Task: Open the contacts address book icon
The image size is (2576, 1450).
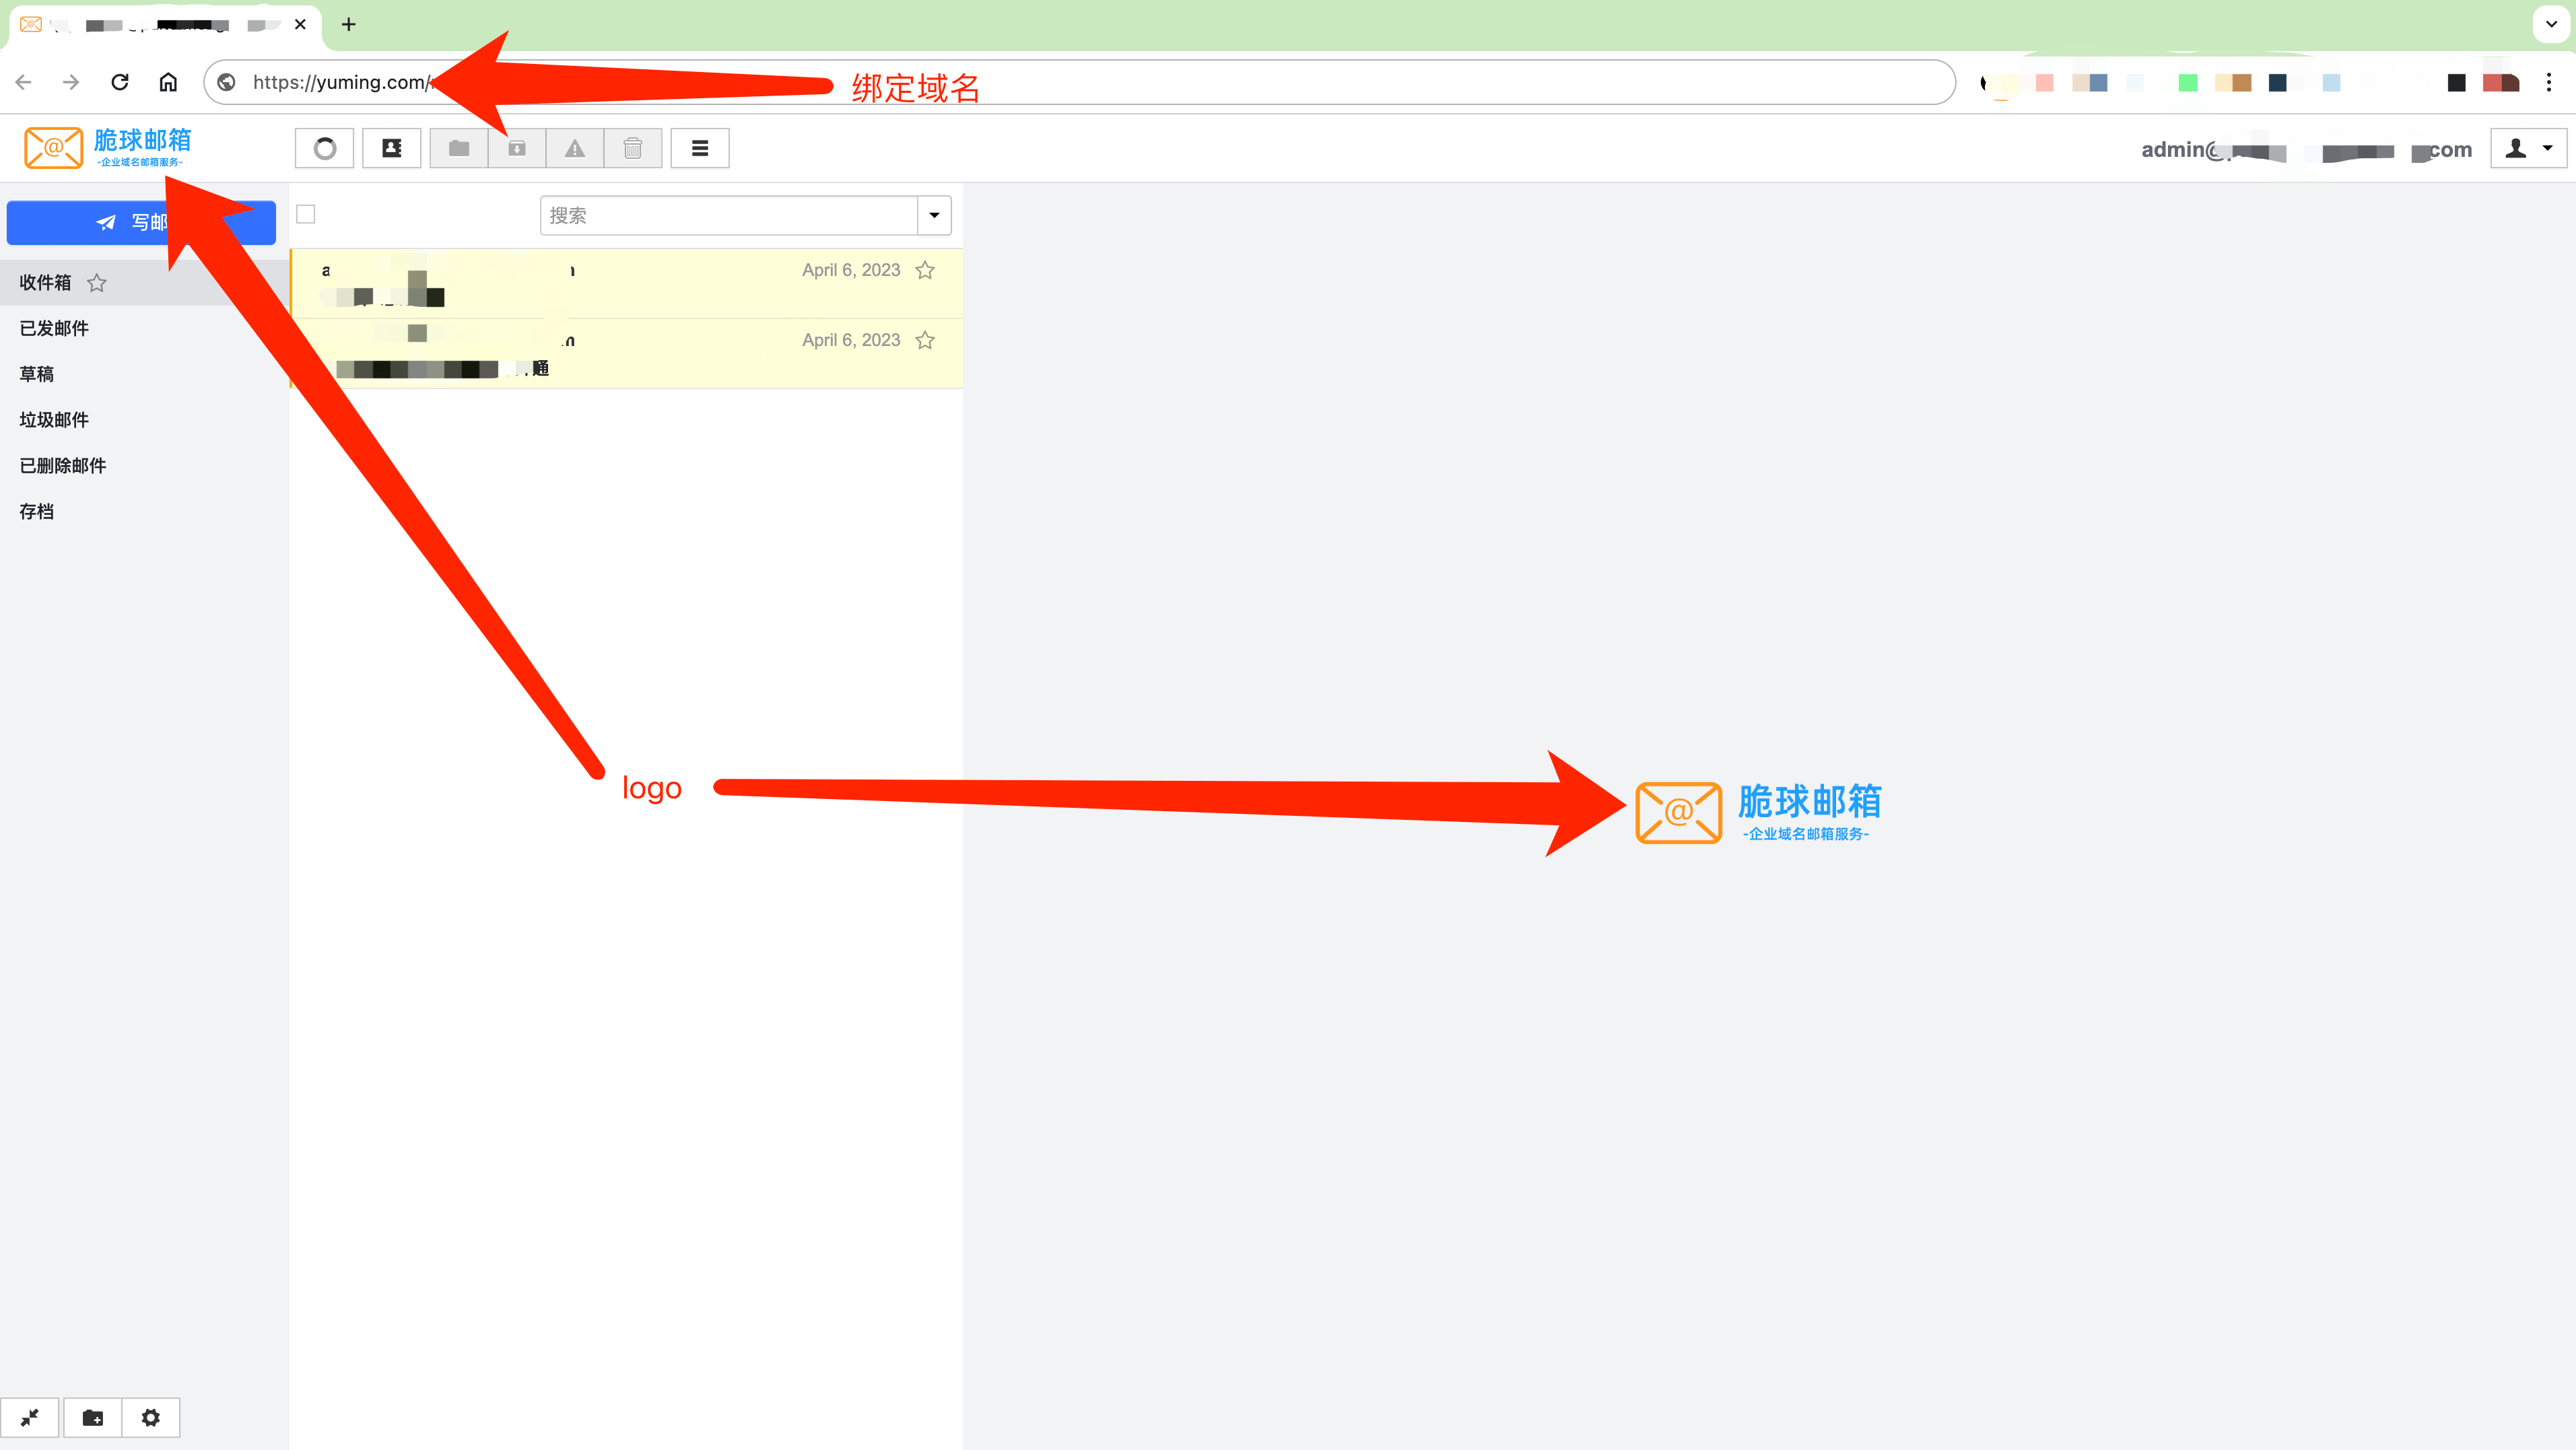Action: (x=392, y=148)
